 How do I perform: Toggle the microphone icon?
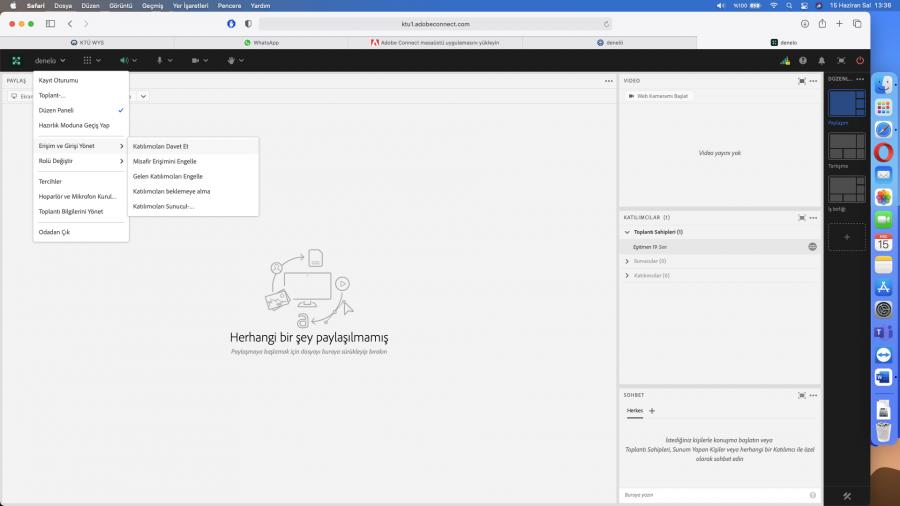[160, 60]
